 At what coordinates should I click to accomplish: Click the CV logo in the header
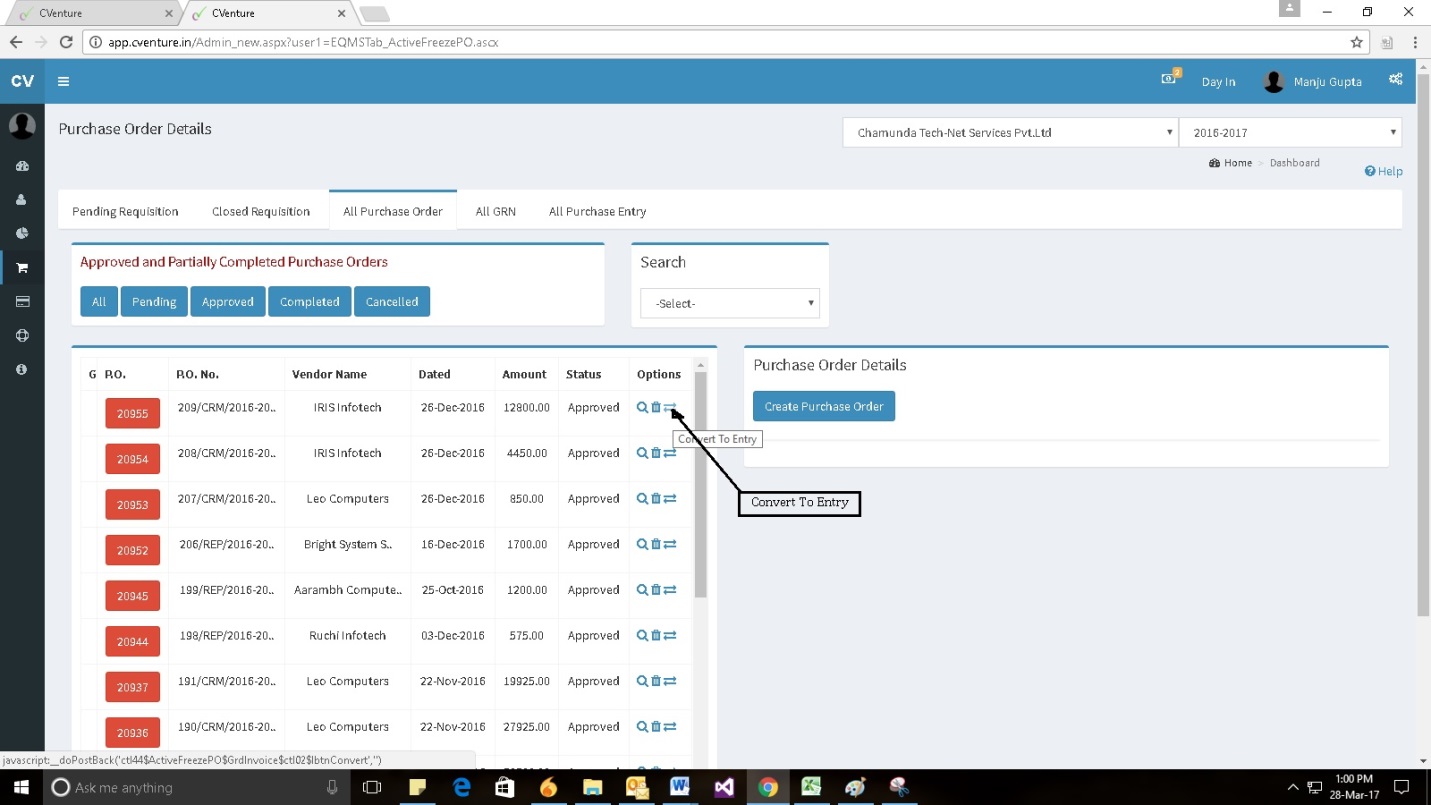(22, 81)
